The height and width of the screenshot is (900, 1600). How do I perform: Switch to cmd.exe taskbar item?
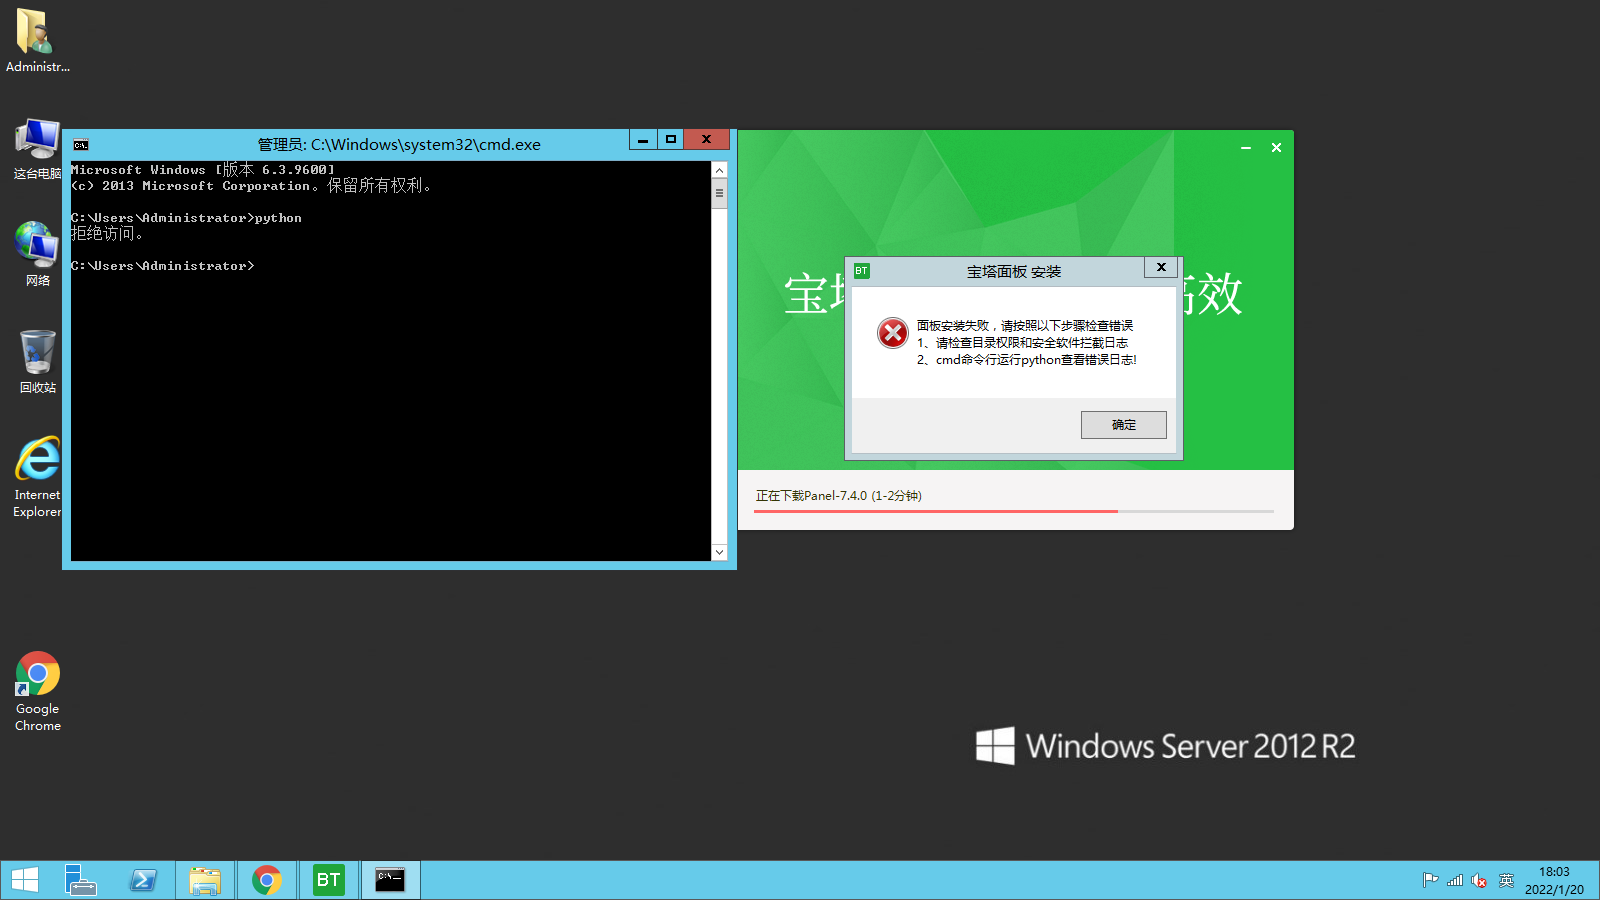(390, 880)
